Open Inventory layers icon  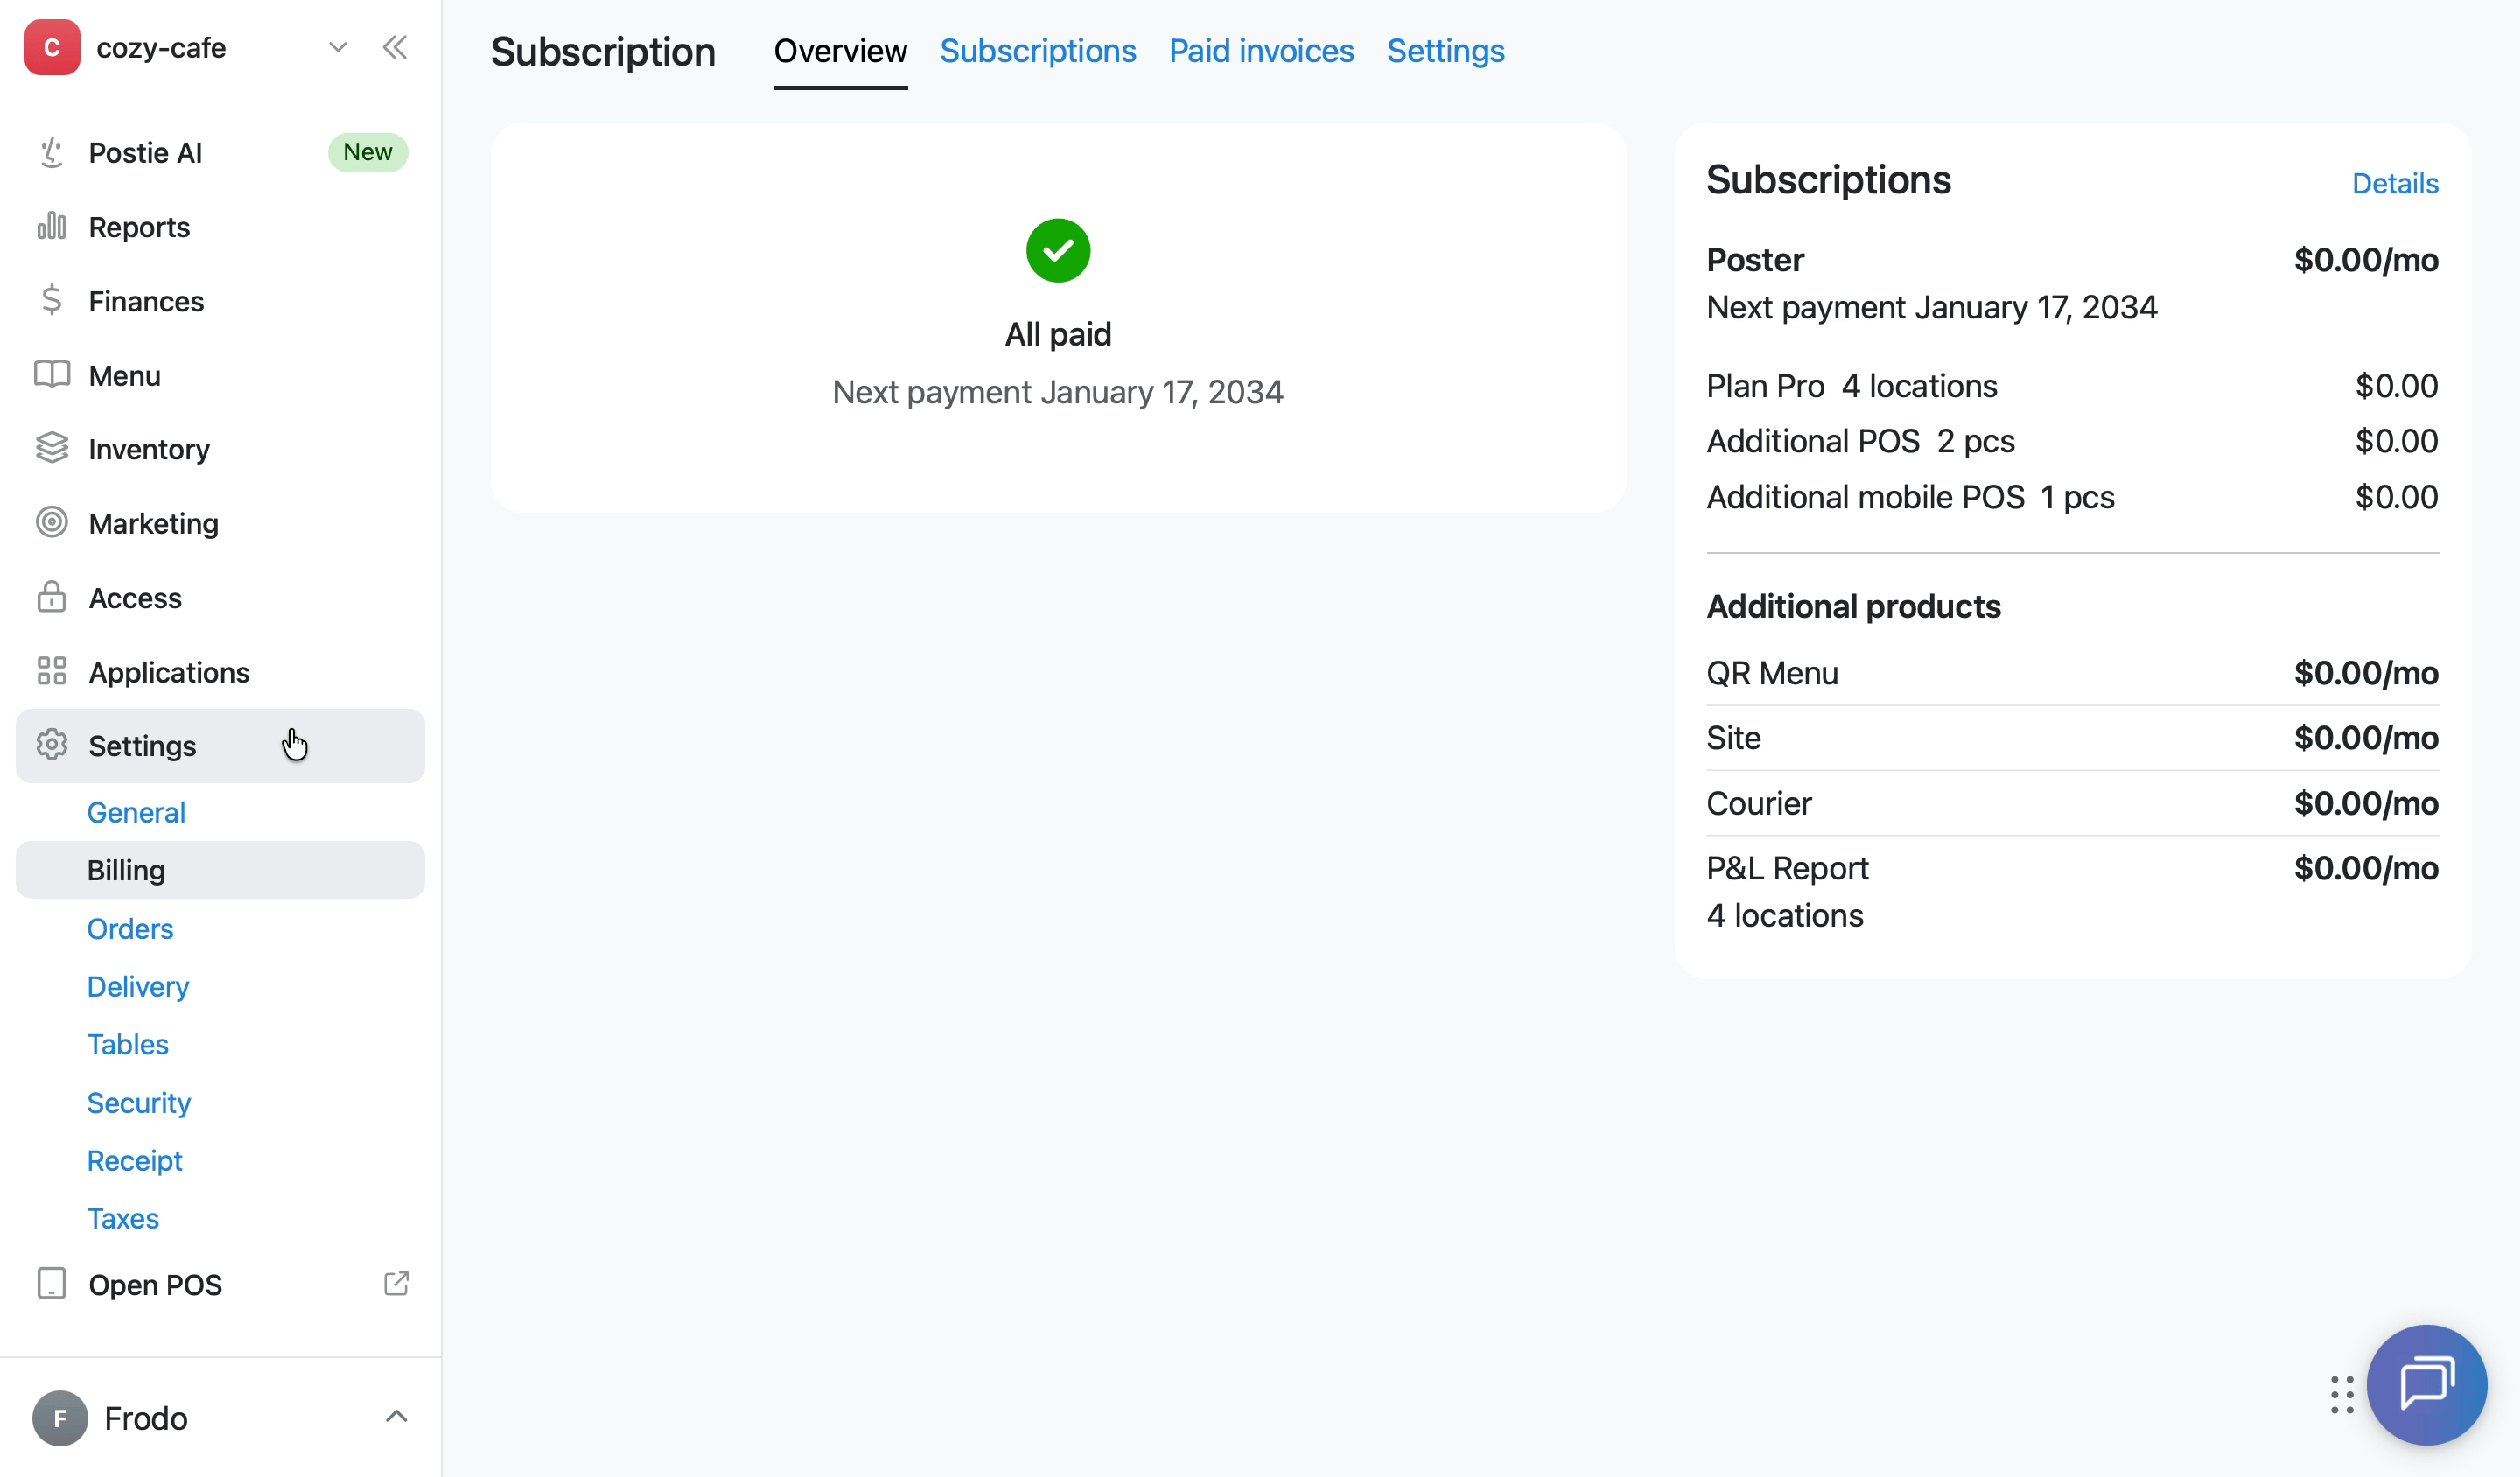click(52, 448)
